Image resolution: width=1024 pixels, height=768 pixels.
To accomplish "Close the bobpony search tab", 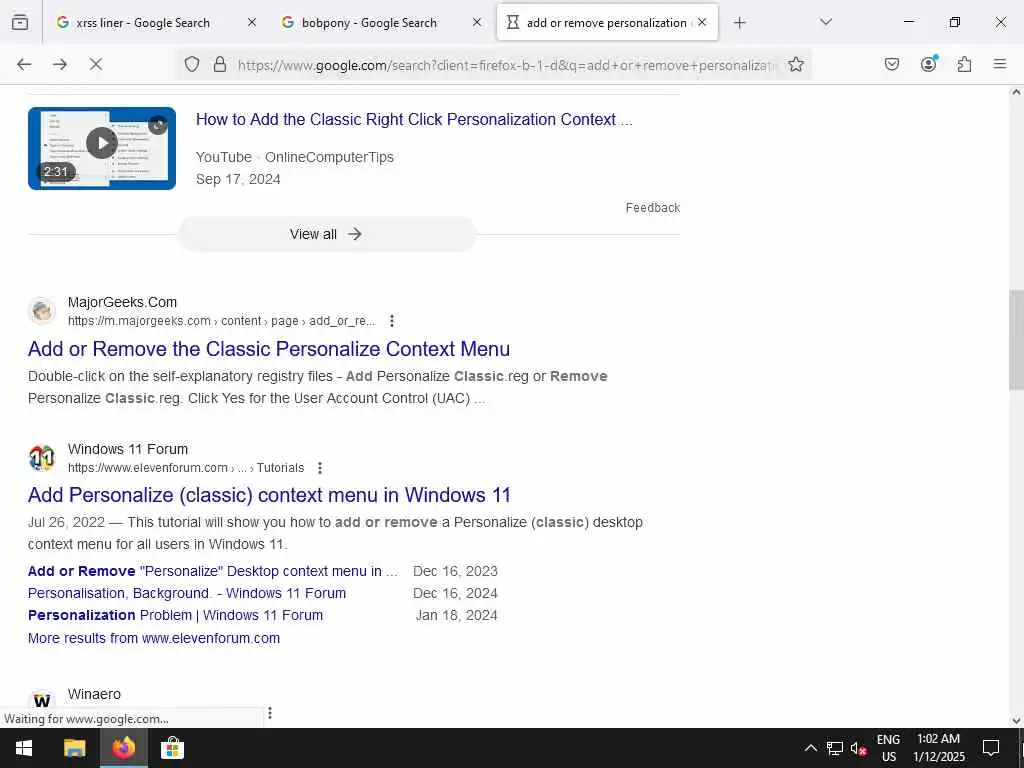I will coord(477,22).
